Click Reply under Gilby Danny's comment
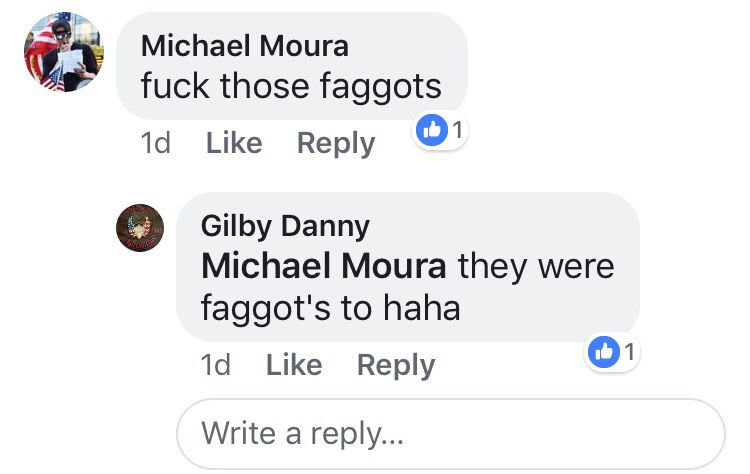Image resolution: width=750 pixels, height=474 pixels. [x=396, y=365]
